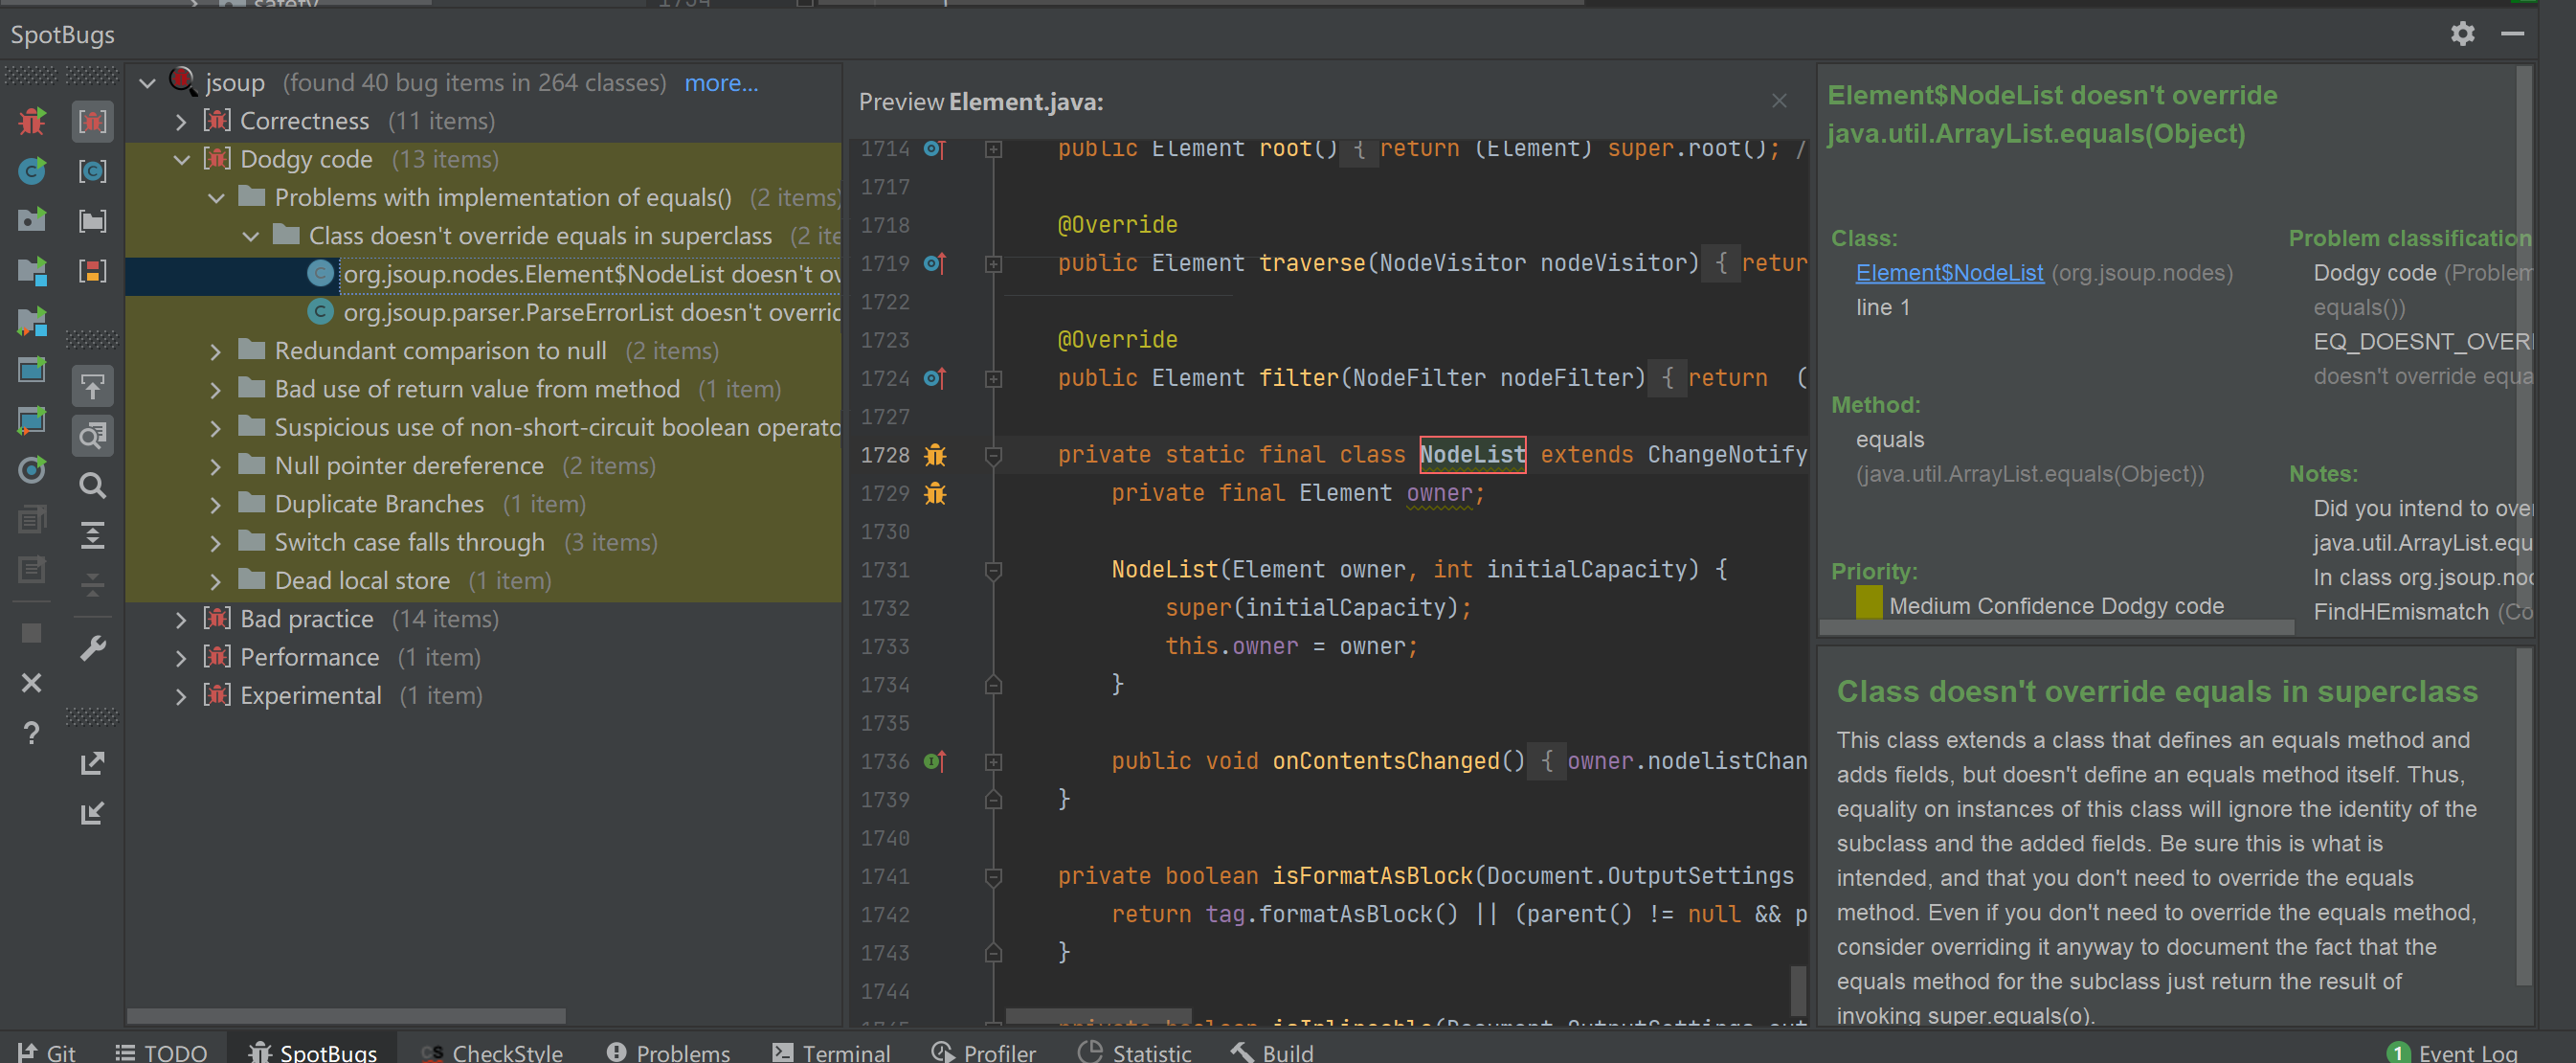Close the Element.java preview pane
The height and width of the screenshot is (1063, 2576).
tap(1779, 101)
